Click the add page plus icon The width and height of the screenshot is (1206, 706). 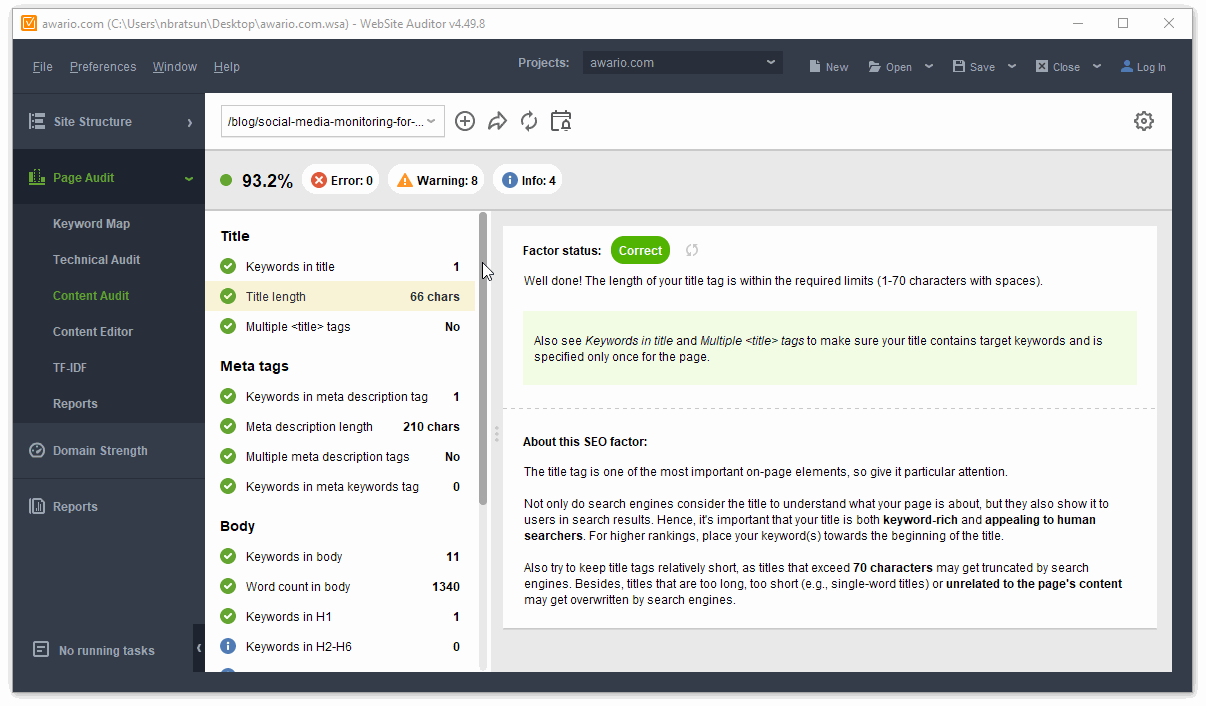pyautogui.click(x=465, y=121)
